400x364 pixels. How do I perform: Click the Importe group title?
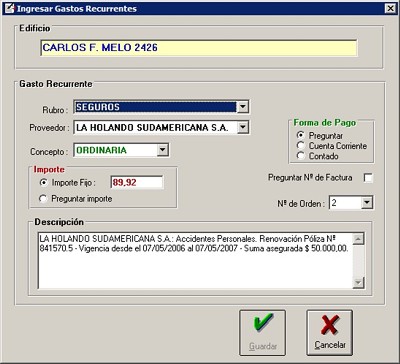point(49,169)
